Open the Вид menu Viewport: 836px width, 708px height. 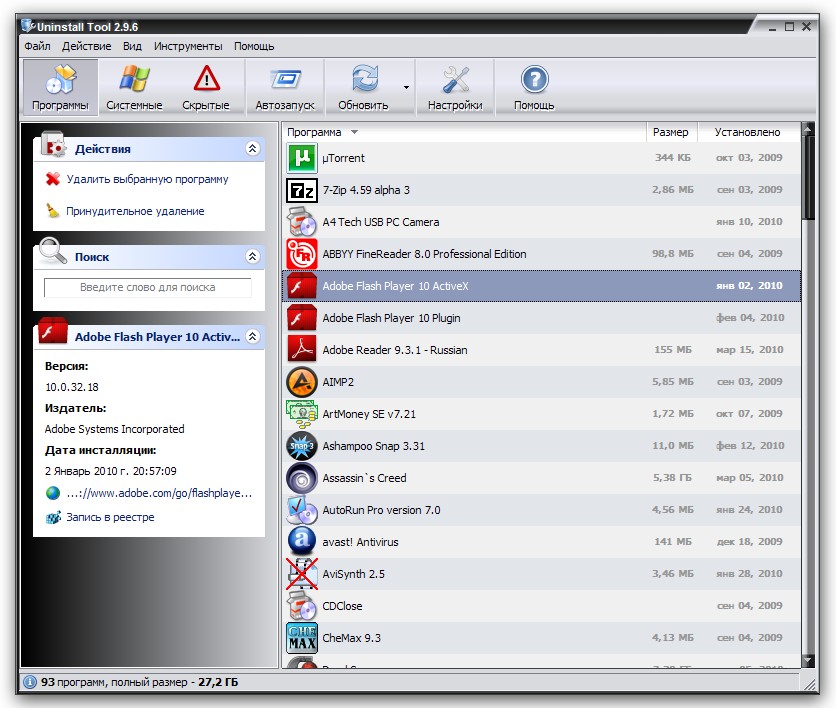(x=132, y=46)
